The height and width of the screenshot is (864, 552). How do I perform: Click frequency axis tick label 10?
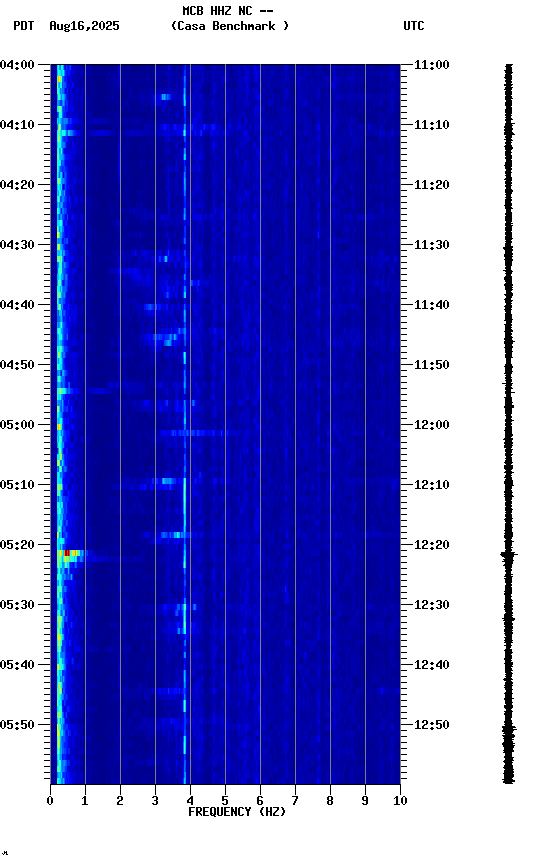(x=400, y=801)
